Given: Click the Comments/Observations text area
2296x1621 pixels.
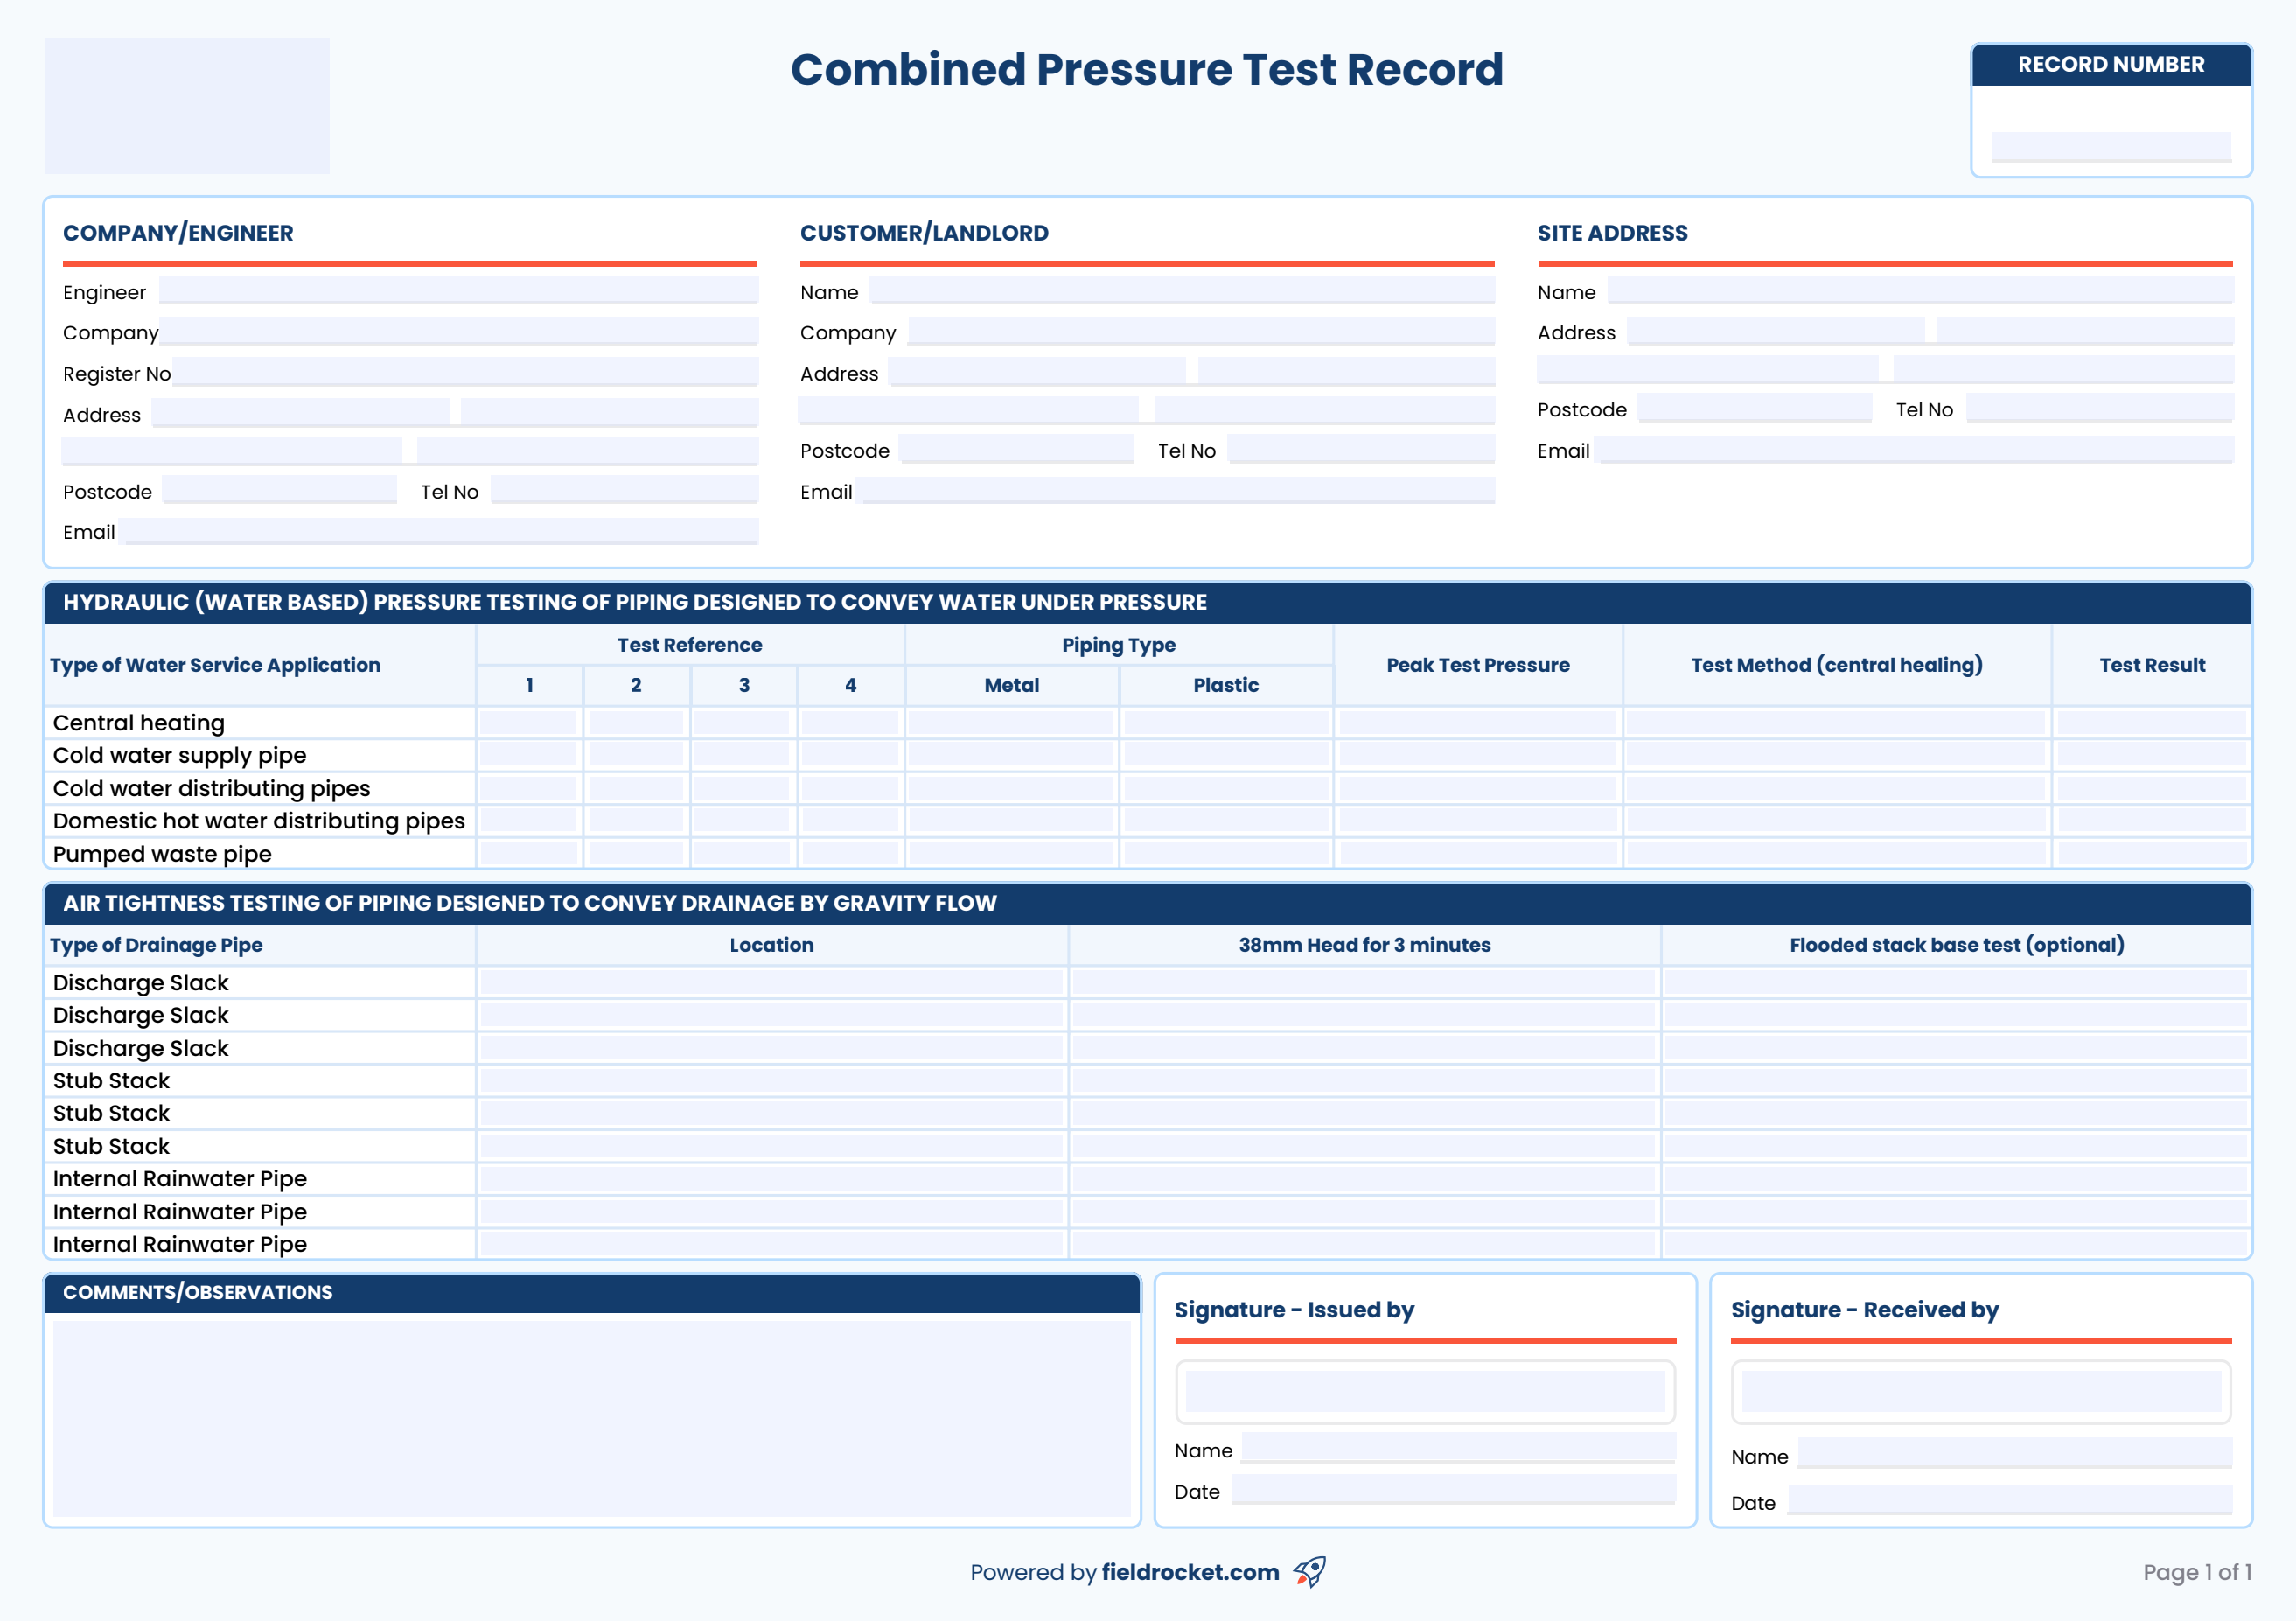Looking at the screenshot, I should (591, 1418).
